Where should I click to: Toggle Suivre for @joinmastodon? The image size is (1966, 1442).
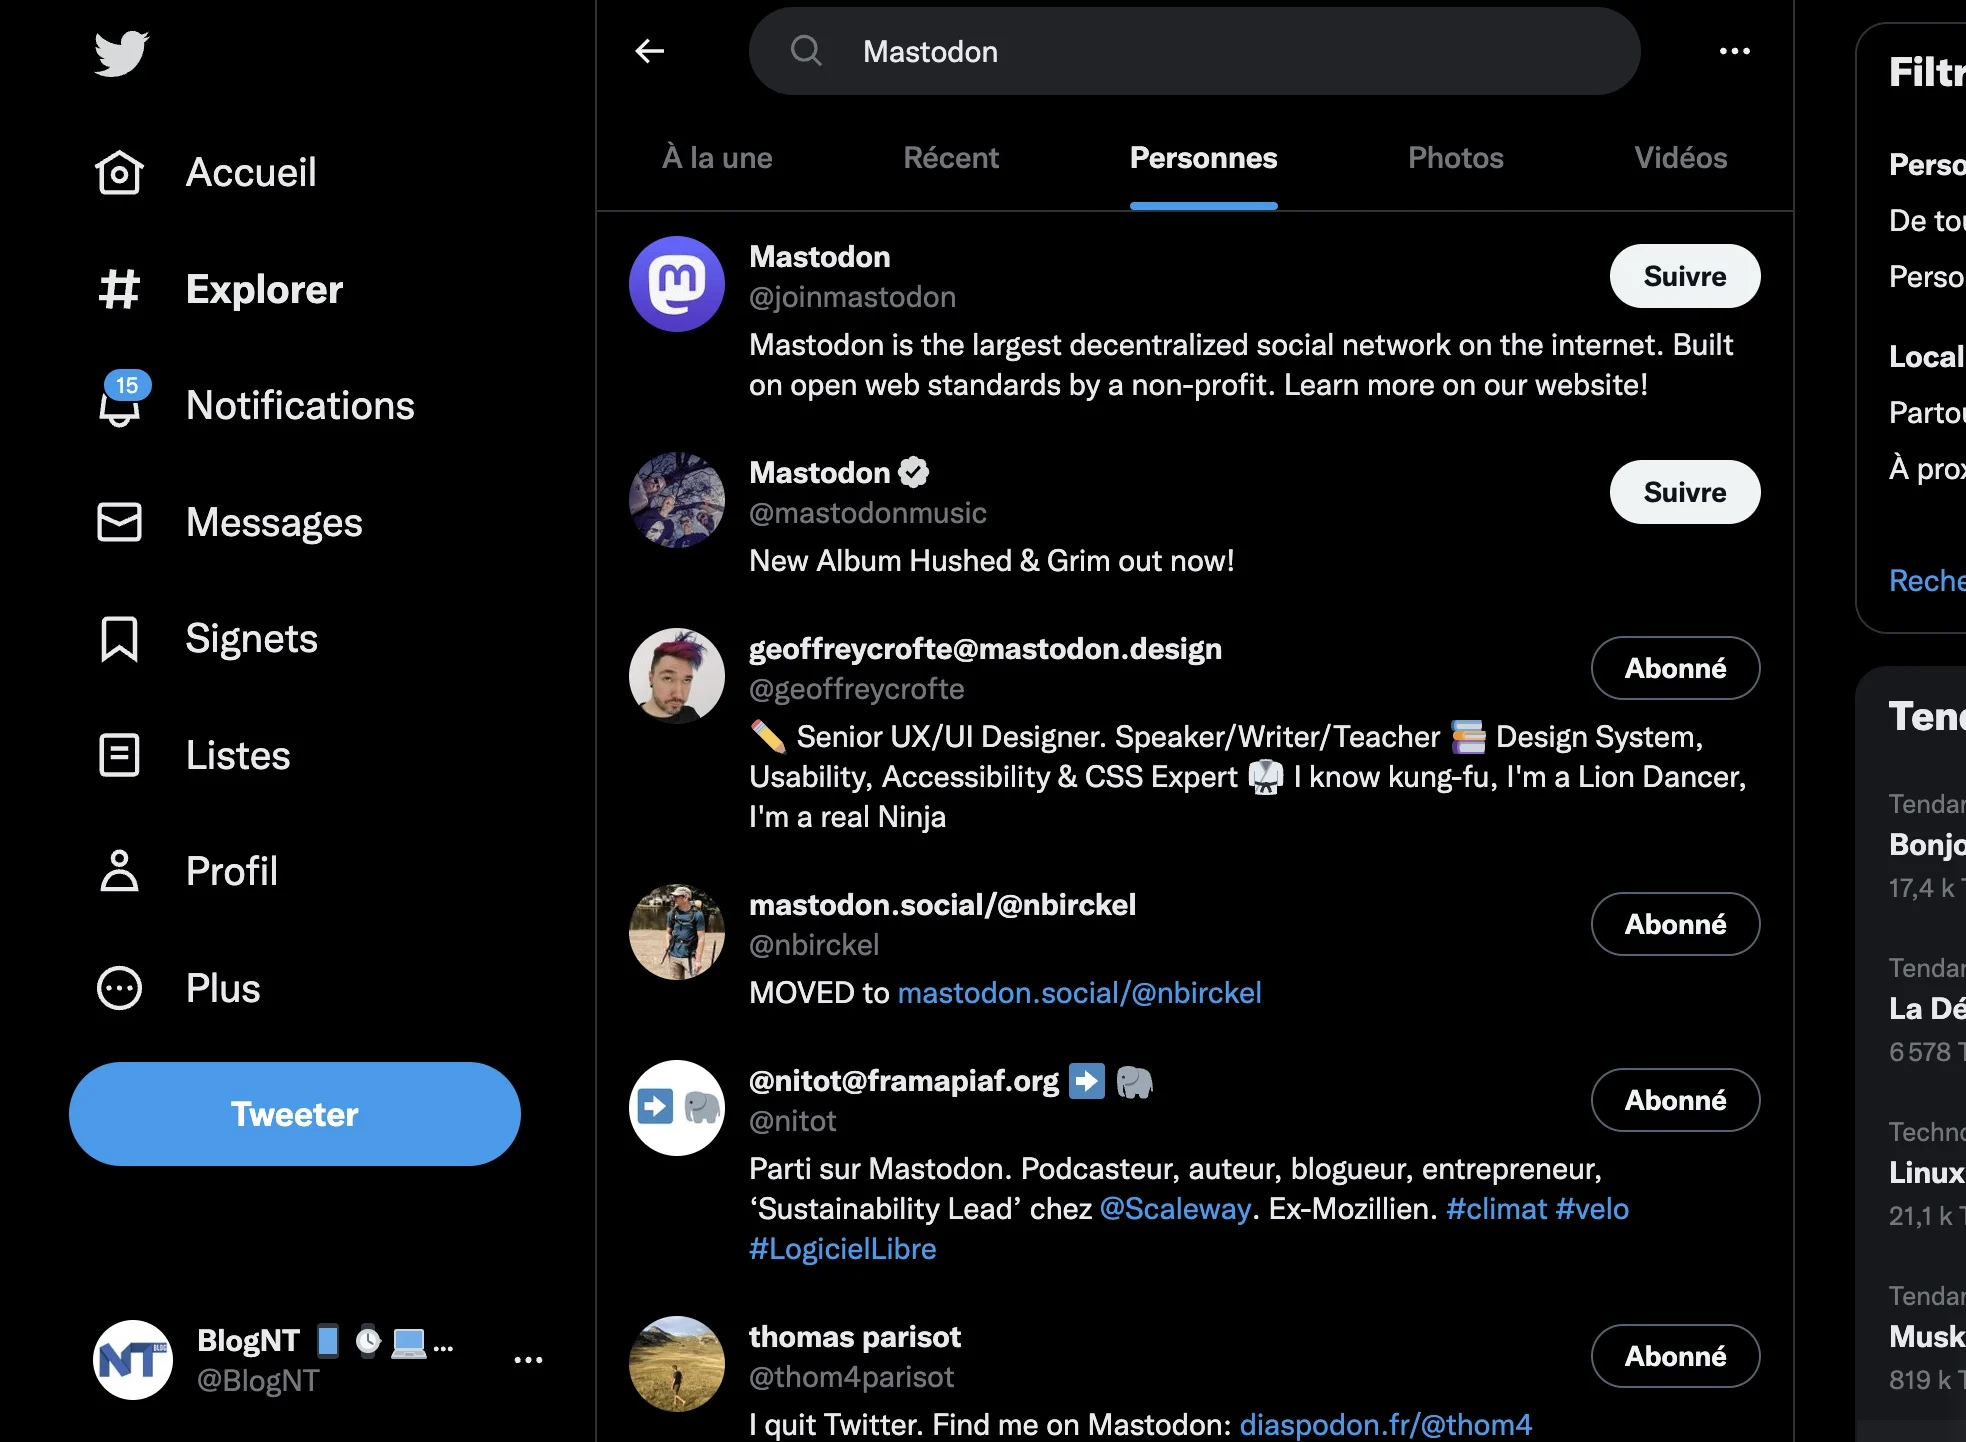(1684, 276)
